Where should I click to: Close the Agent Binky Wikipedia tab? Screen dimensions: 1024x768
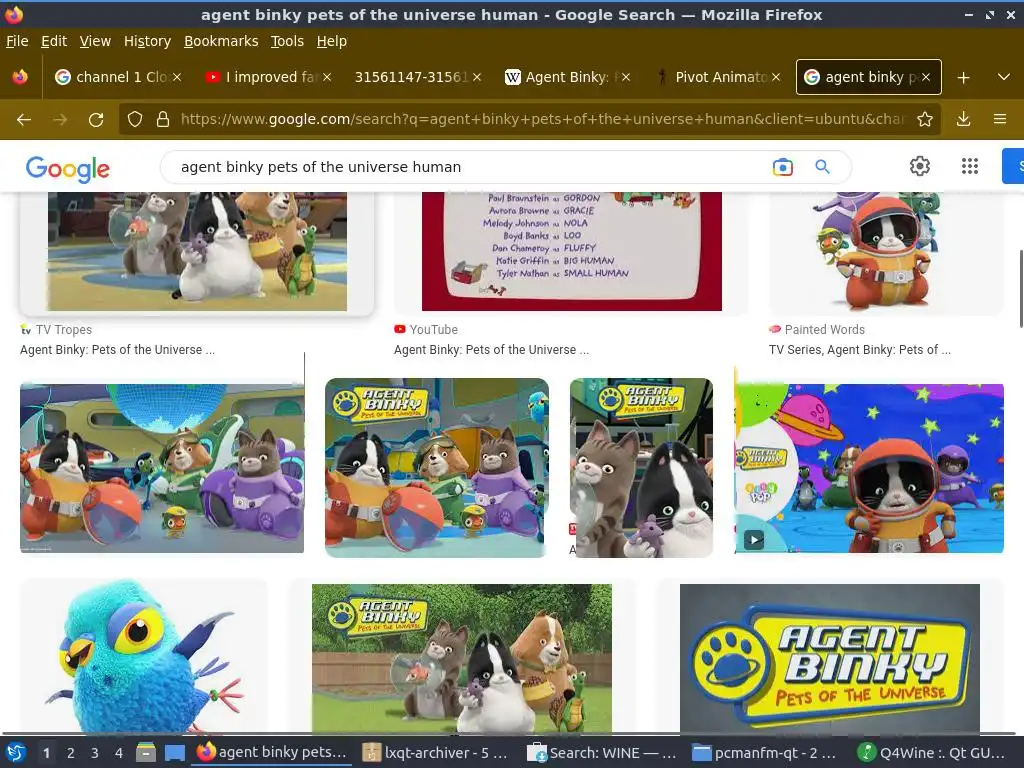(626, 77)
